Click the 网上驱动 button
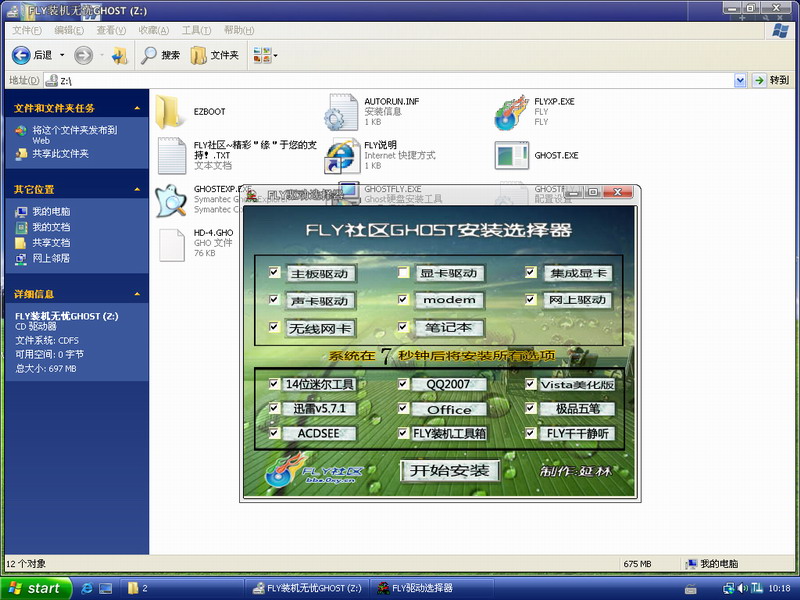The width and height of the screenshot is (800, 600). (578, 300)
